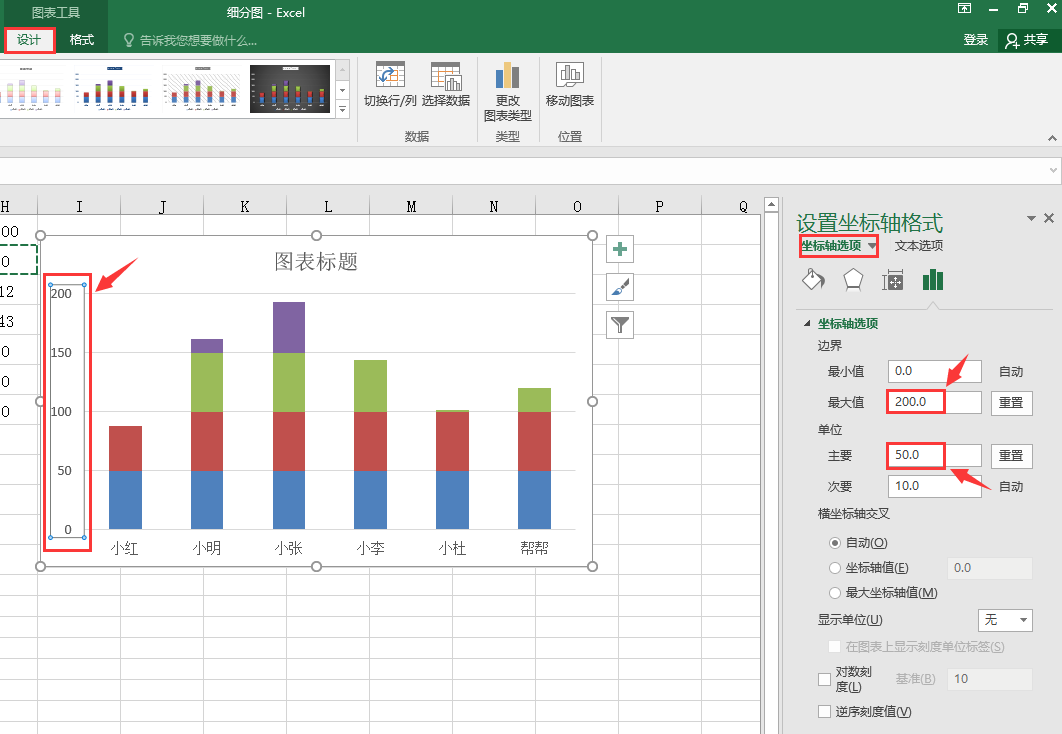
Task: Reset the Major (主要) unit value
Action: 1011,456
